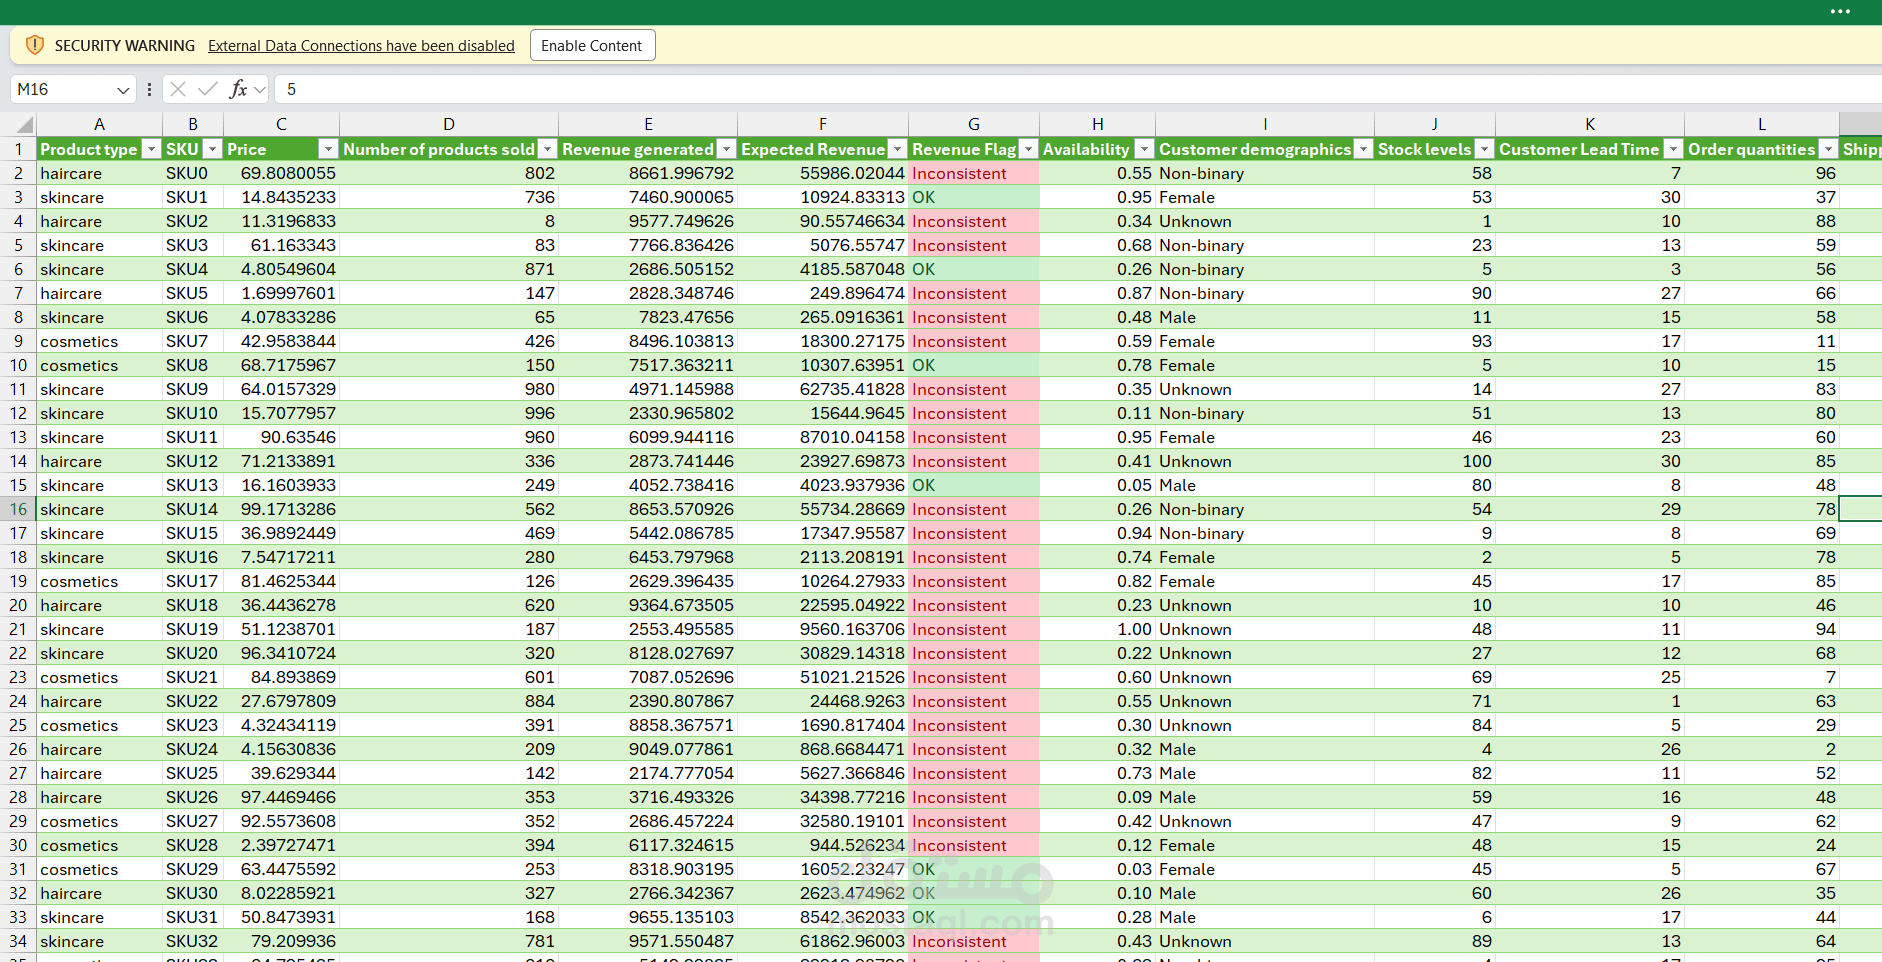Image resolution: width=1882 pixels, height=962 pixels.
Task: Select row 16 header
Action: 18,509
